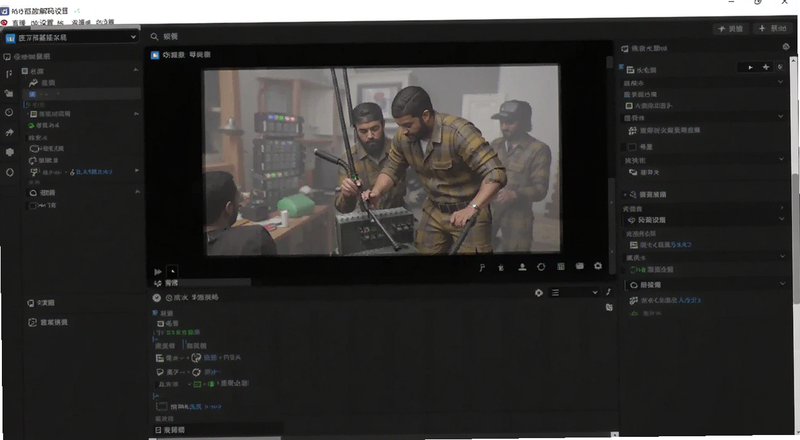The width and height of the screenshot is (800, 440).
Task: Toggle the blue checkbox in the highlighted left tree row
Action: coord(32,94)
